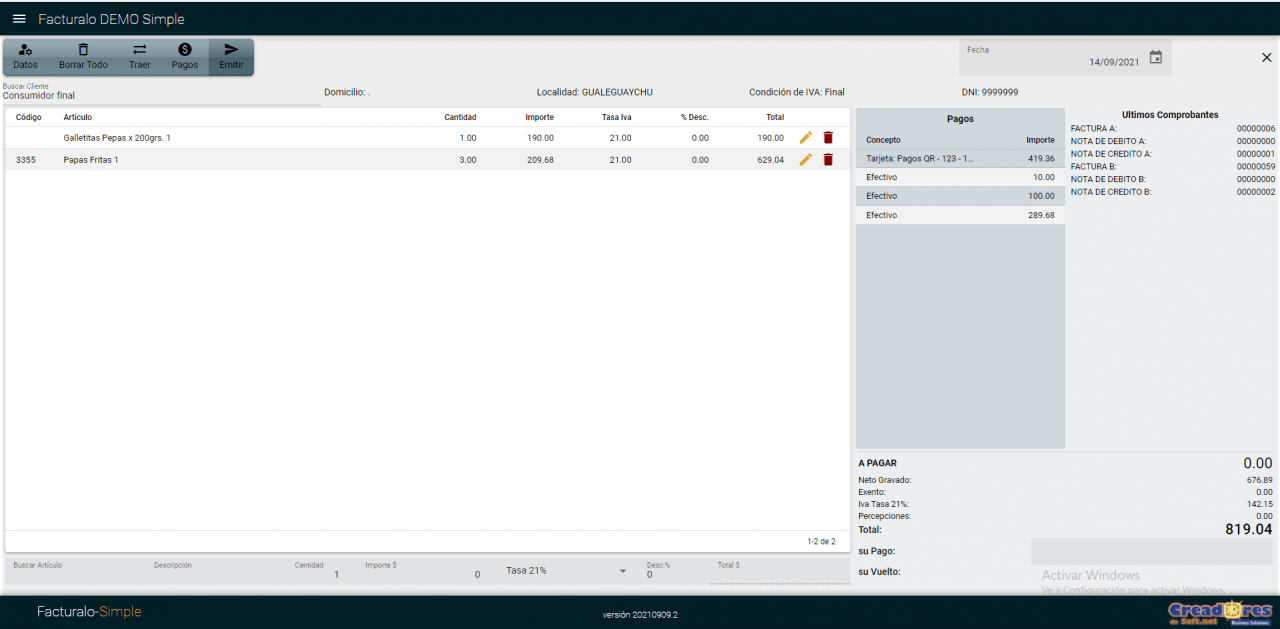Select the Efectivo 289.68 payment row
The image size is (1280, 629).
point(959,215)
